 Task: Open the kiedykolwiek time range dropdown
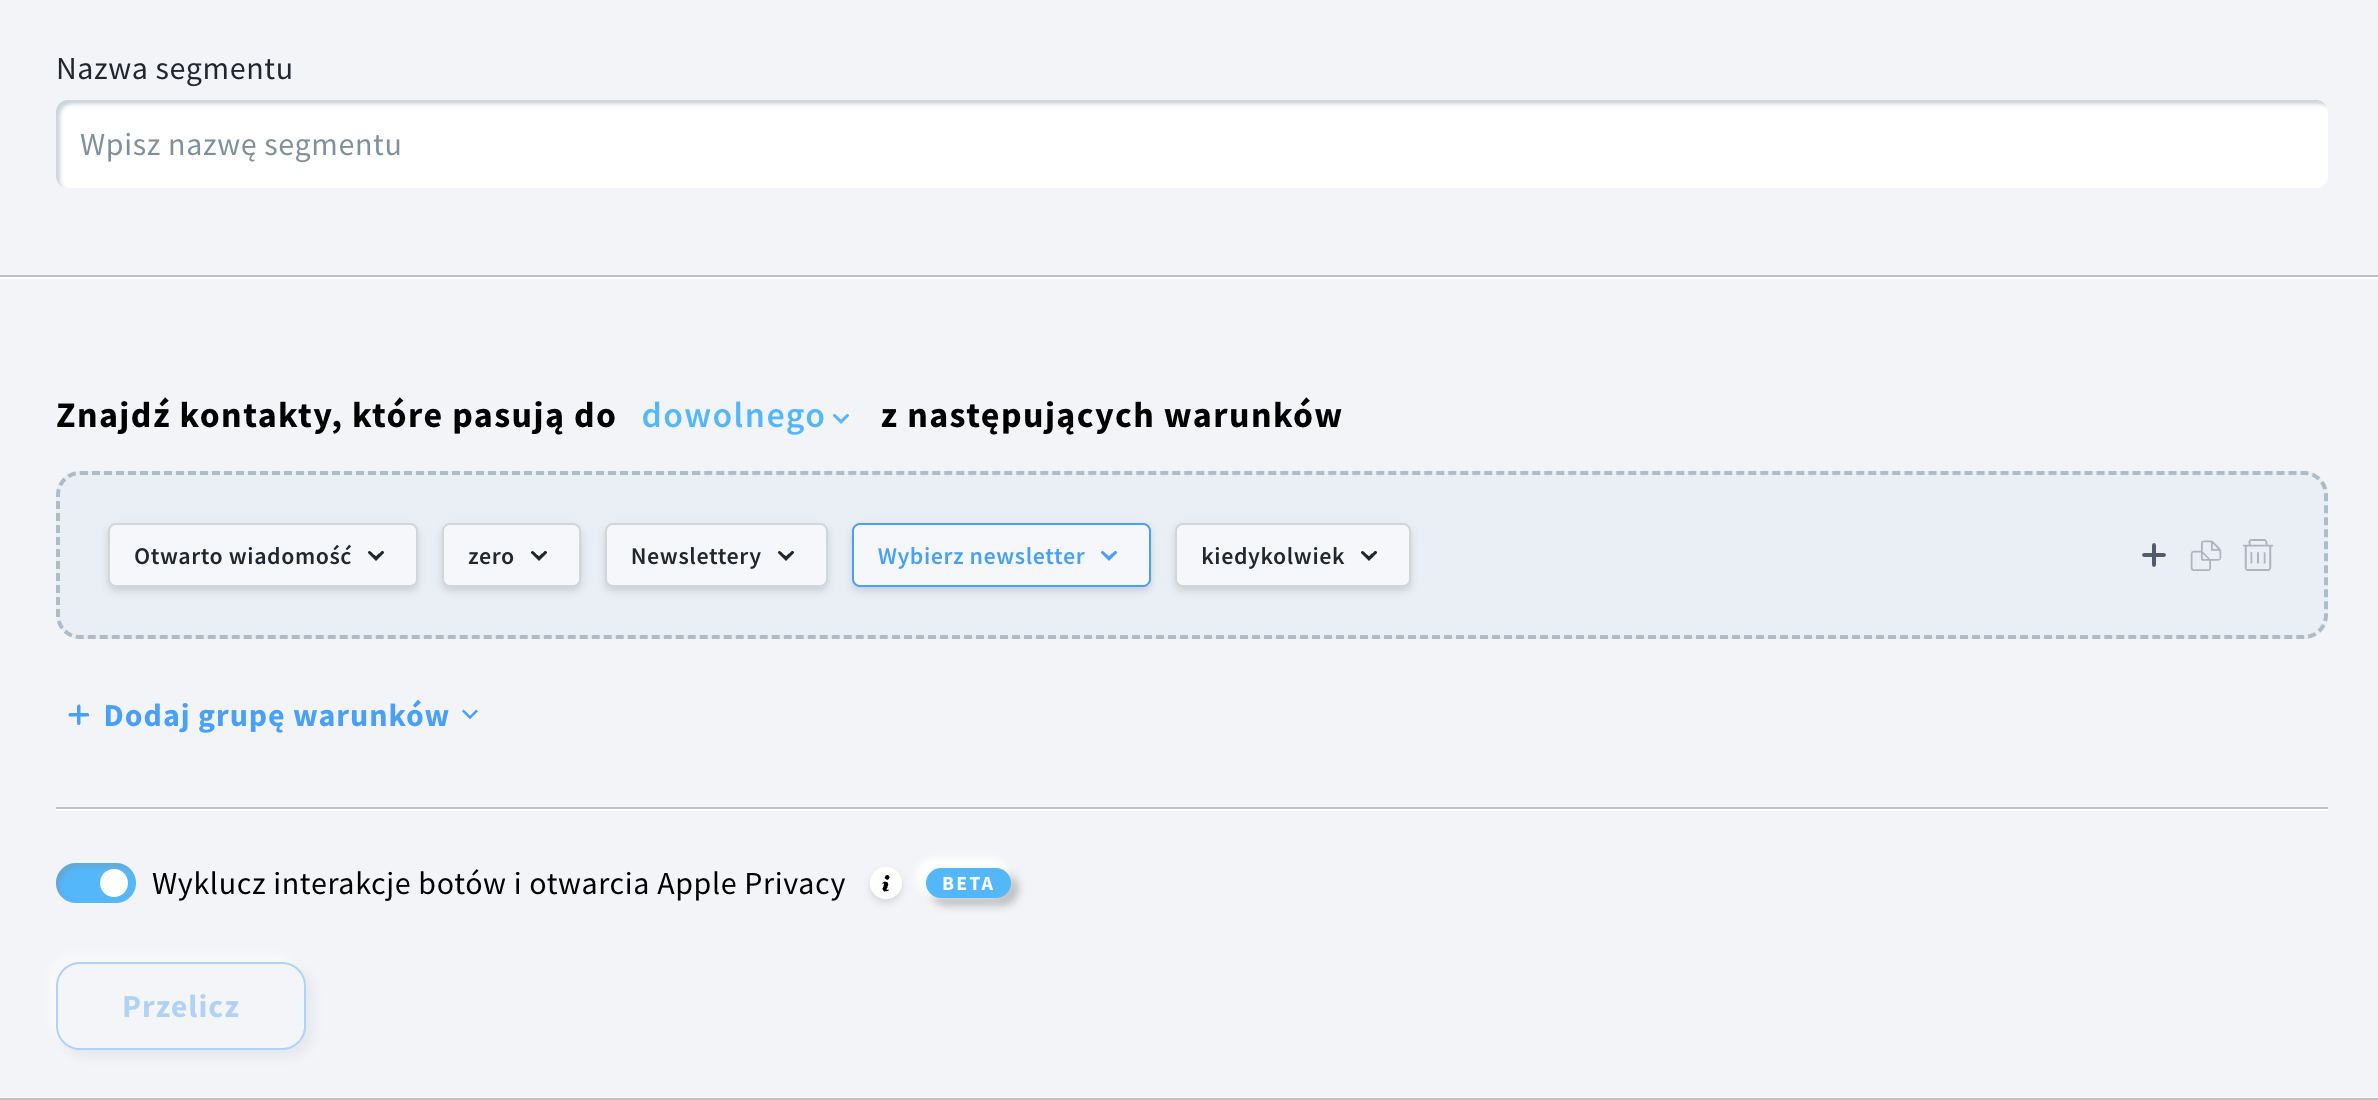pos(1291,555)
